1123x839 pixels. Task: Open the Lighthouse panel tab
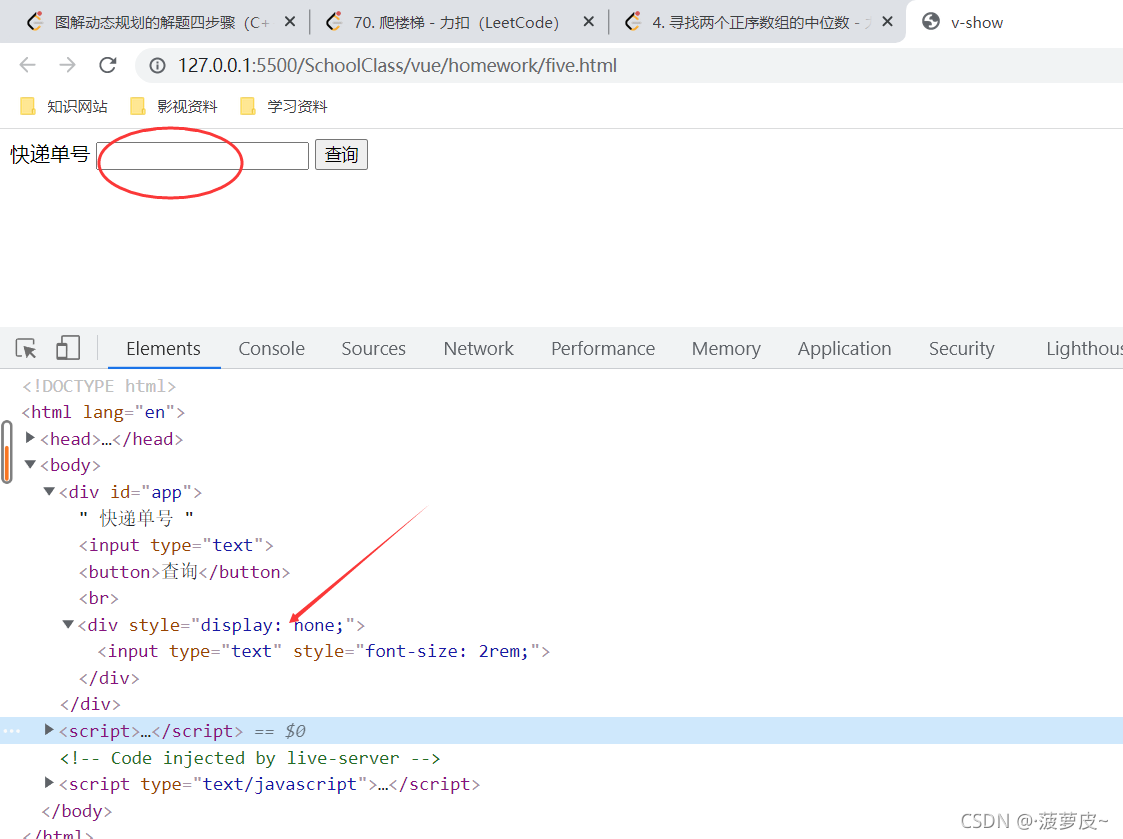[1084, 349]
